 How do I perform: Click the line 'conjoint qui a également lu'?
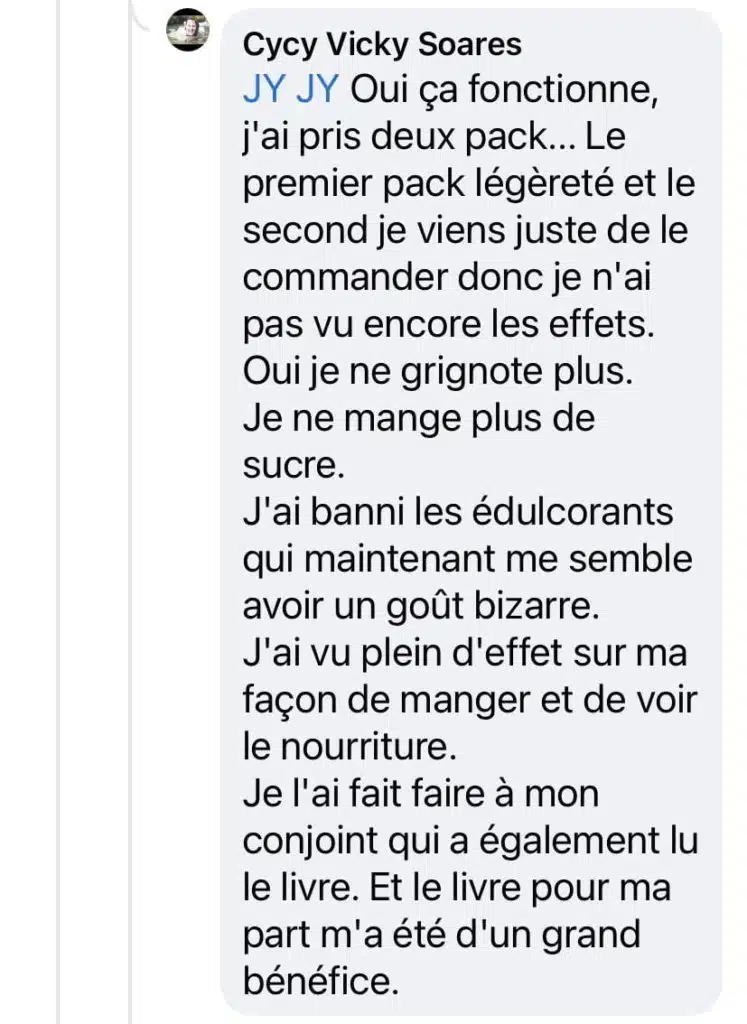tap(471, 841)
